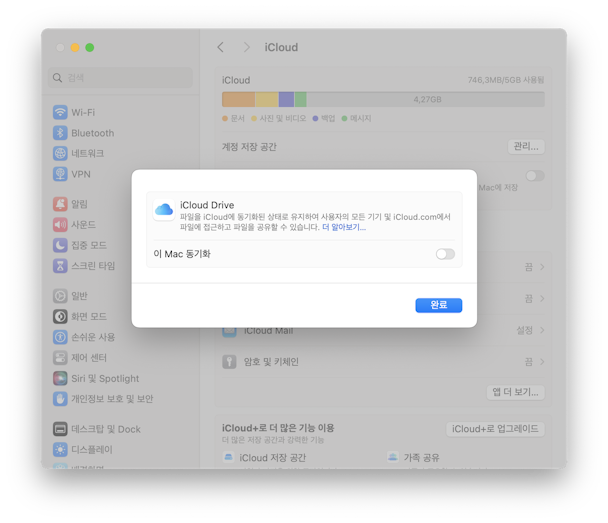Select the 알림 bell icon
The width and height of the screenshot is (608, 523).
(x=60, y=204)
